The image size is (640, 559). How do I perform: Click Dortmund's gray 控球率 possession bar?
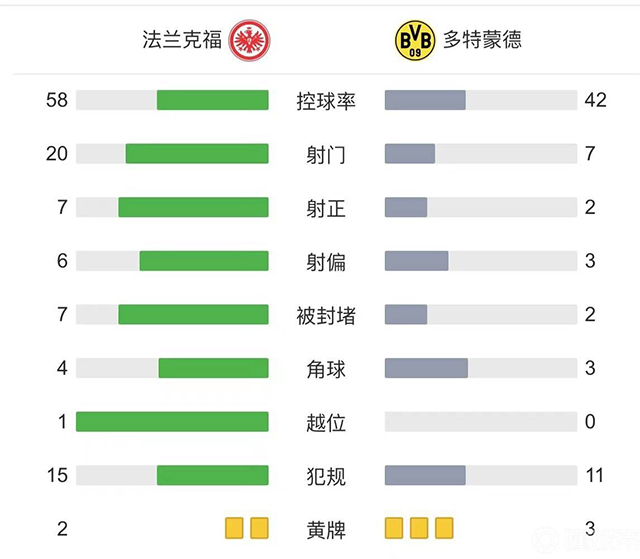pos(425,100)
